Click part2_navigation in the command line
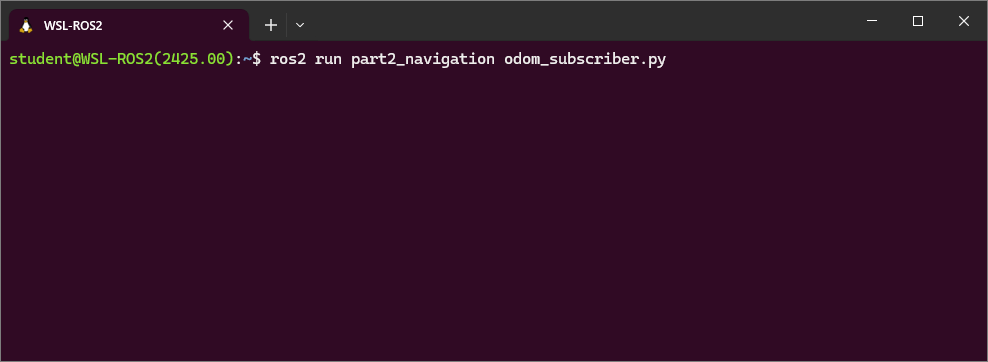The width and height of the screenshot is (988, 362). click(423, 60)
